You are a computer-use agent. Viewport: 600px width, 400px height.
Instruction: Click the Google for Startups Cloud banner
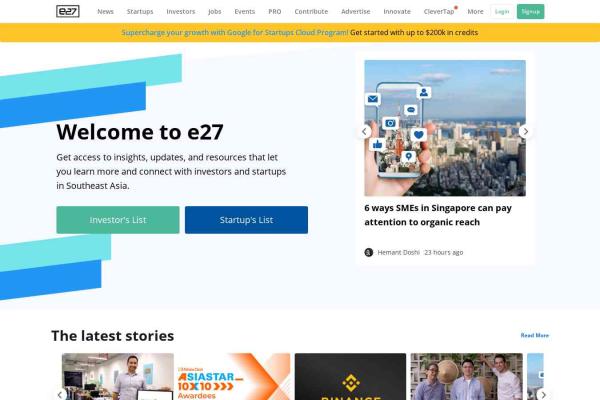click(300, 33)
